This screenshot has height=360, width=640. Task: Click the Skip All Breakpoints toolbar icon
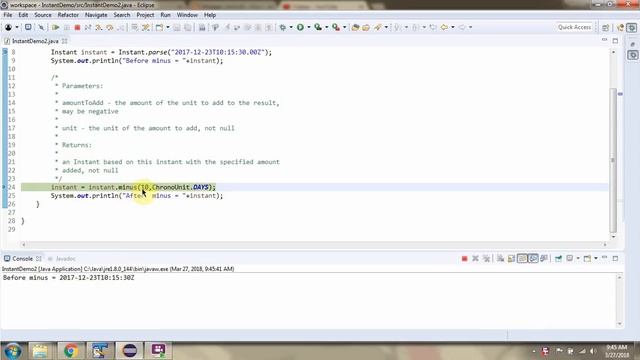(x=41, y=27)
